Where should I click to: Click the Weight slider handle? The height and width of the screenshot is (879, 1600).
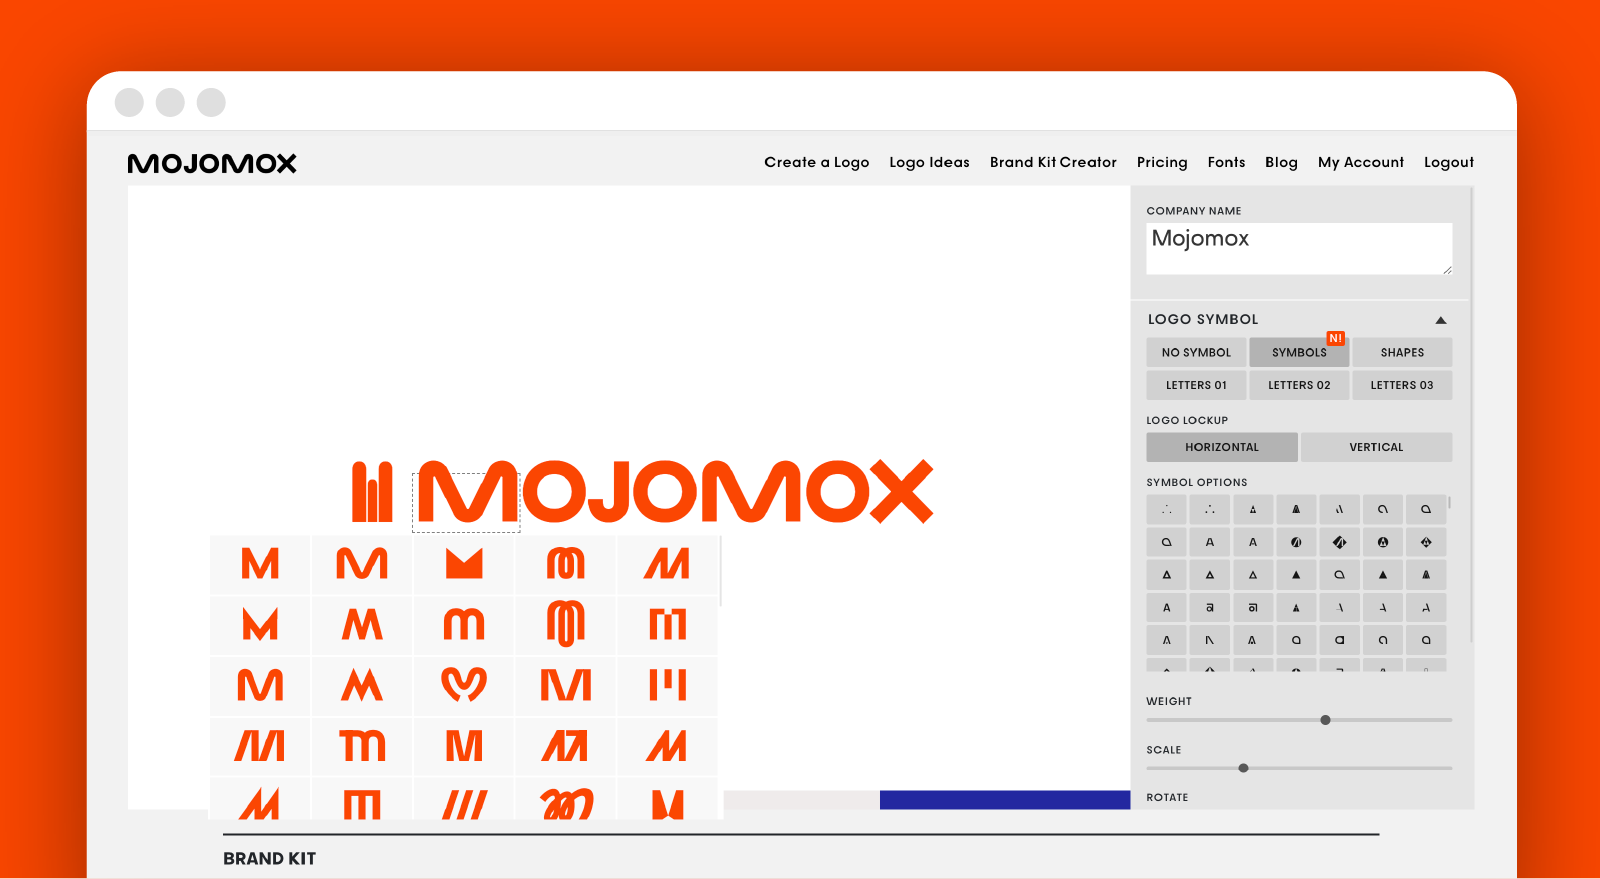tap(1325, 720)
